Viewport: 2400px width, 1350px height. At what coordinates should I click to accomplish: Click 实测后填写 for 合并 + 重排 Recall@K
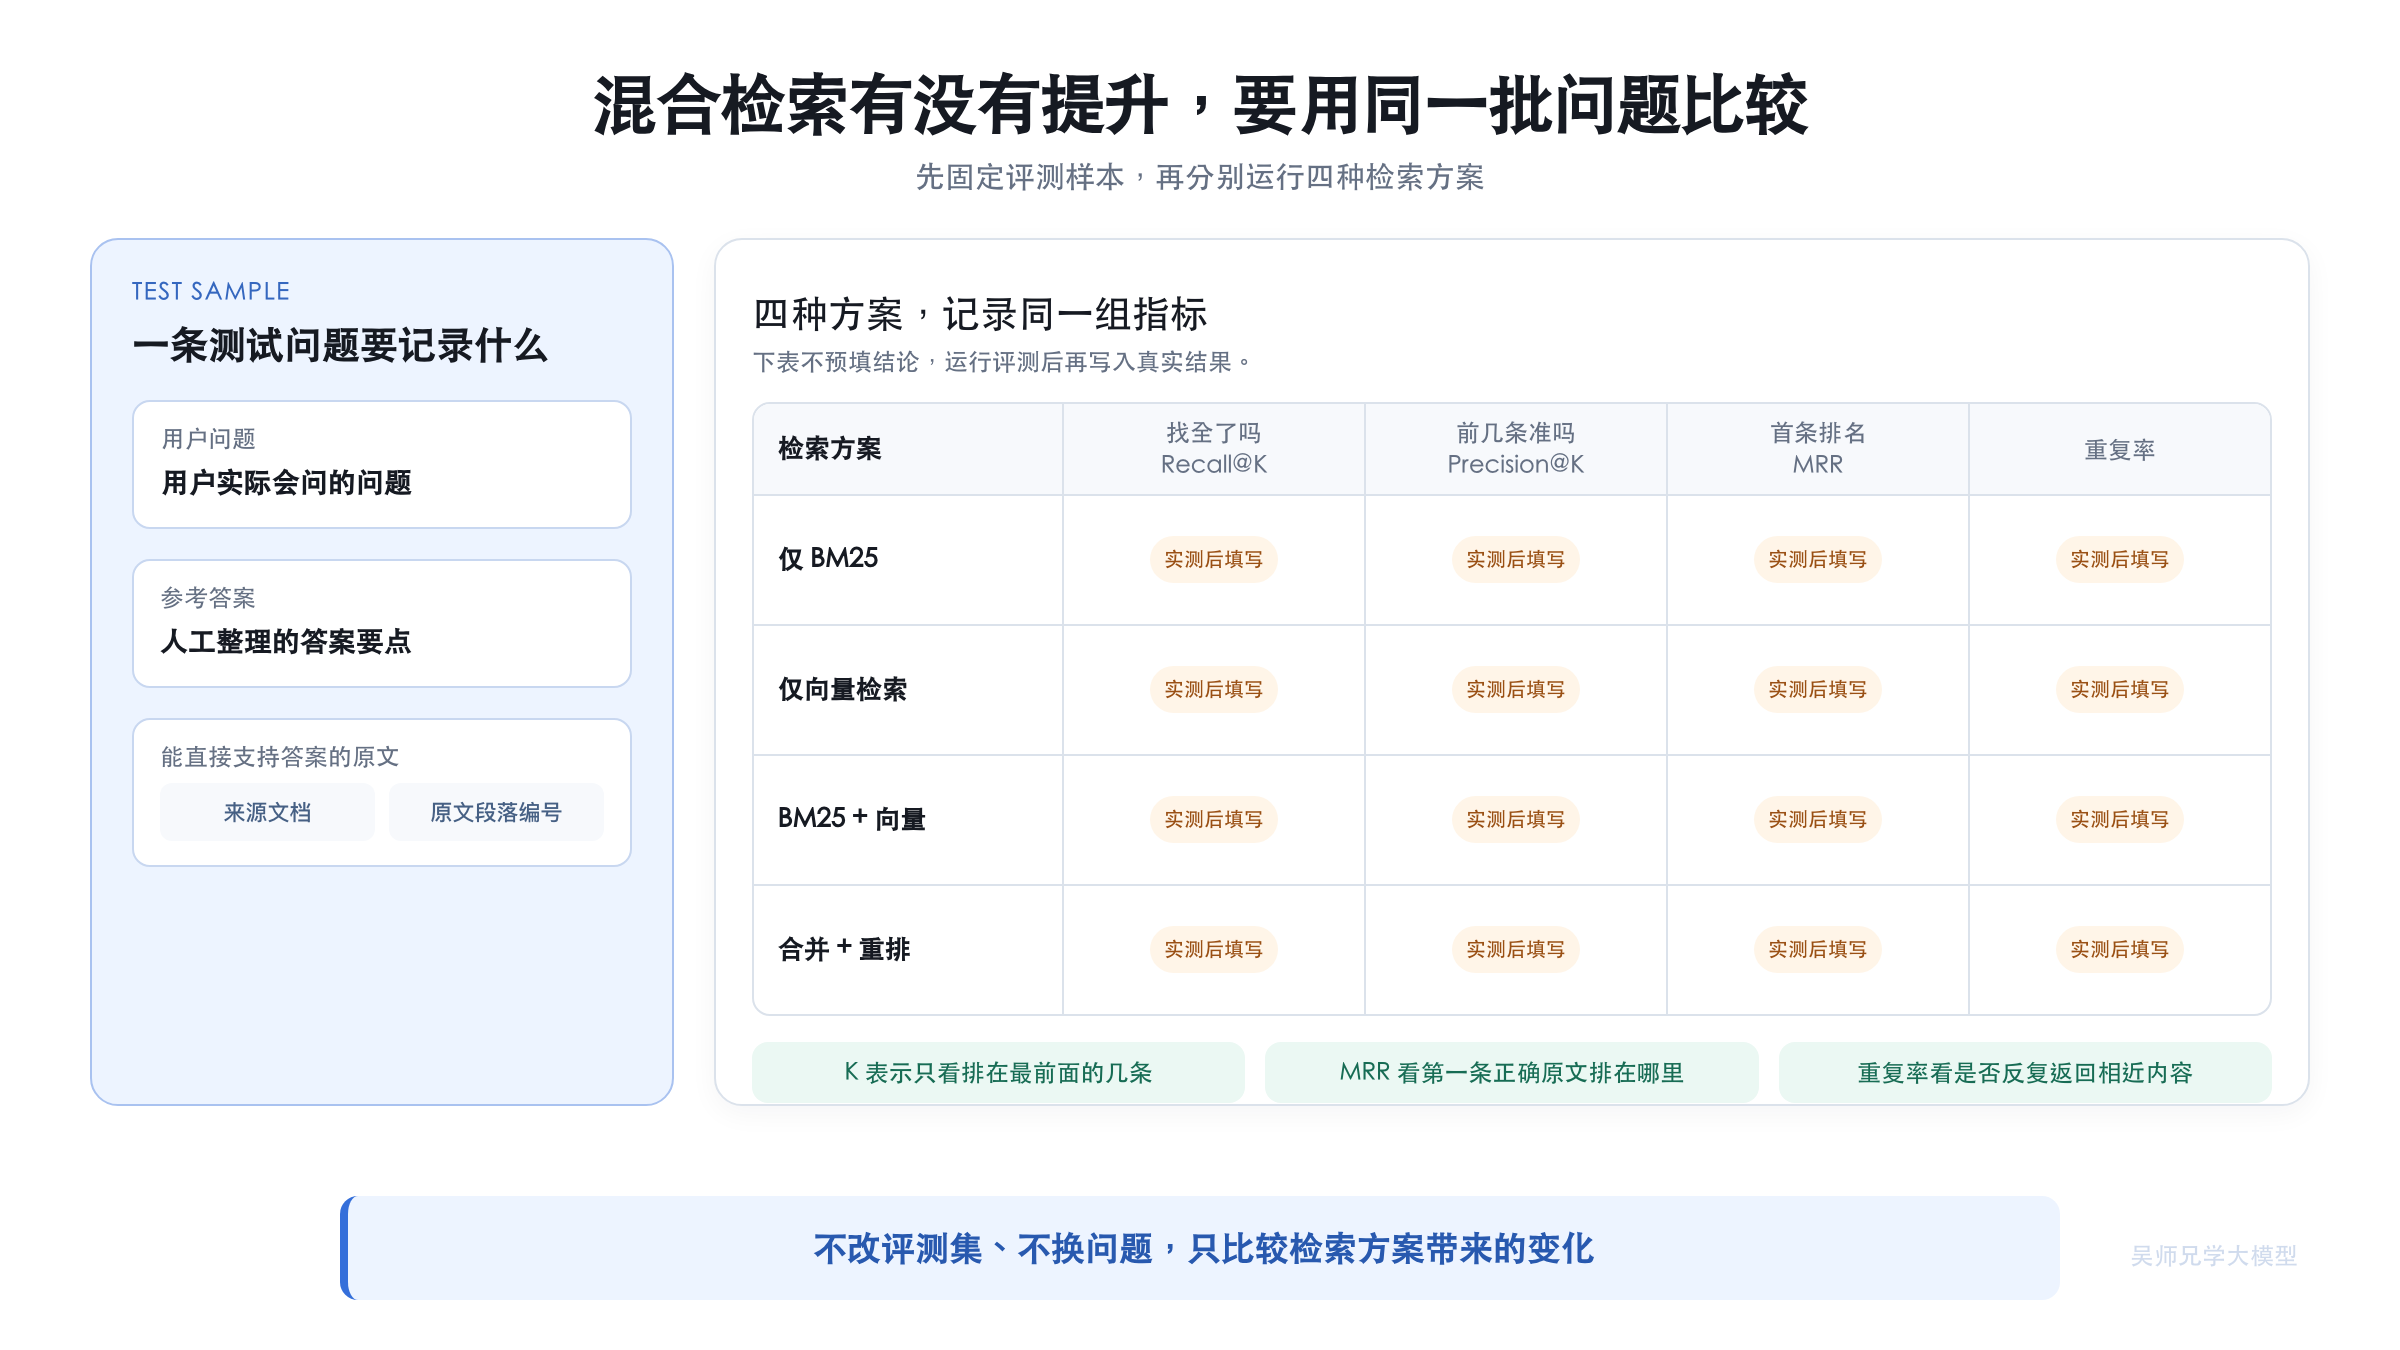(1213, 949)
